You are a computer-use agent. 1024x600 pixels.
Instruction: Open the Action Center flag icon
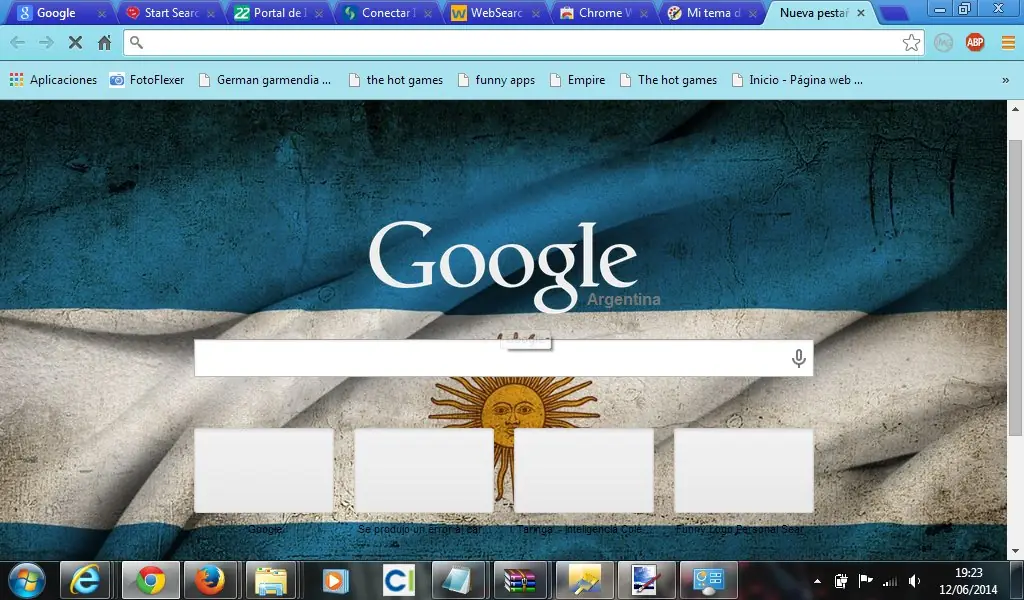coord(865,580)
